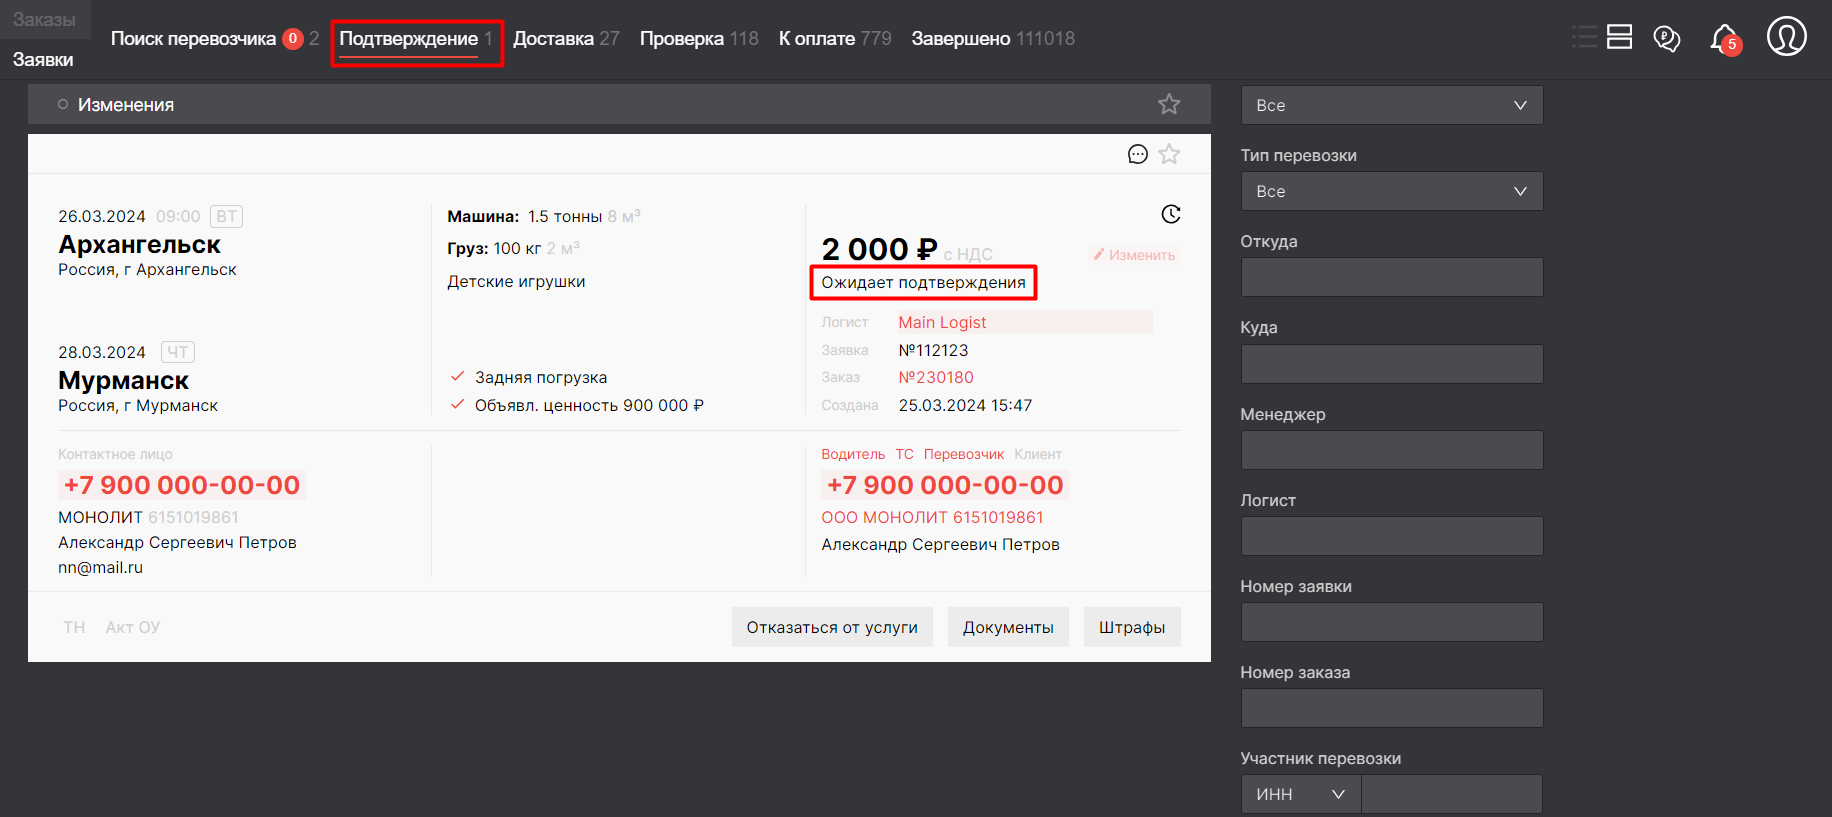
Task: Focus the Номер заявки filter field
Action: tap(1392, 622)
